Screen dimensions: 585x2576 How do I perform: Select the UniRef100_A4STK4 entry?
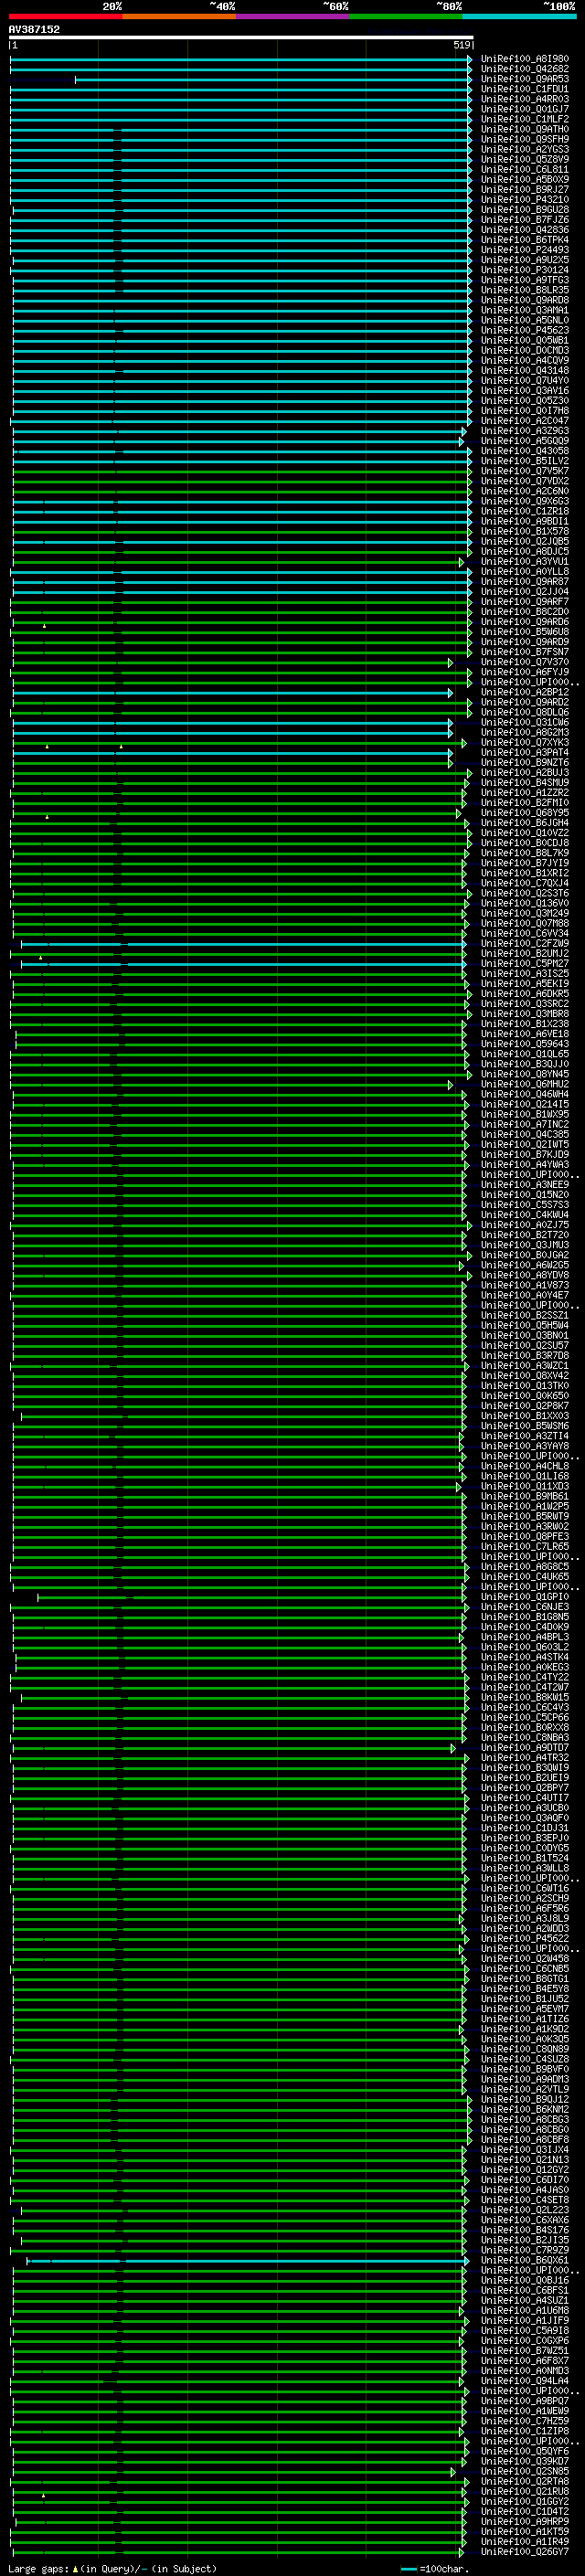[525, 1657]
